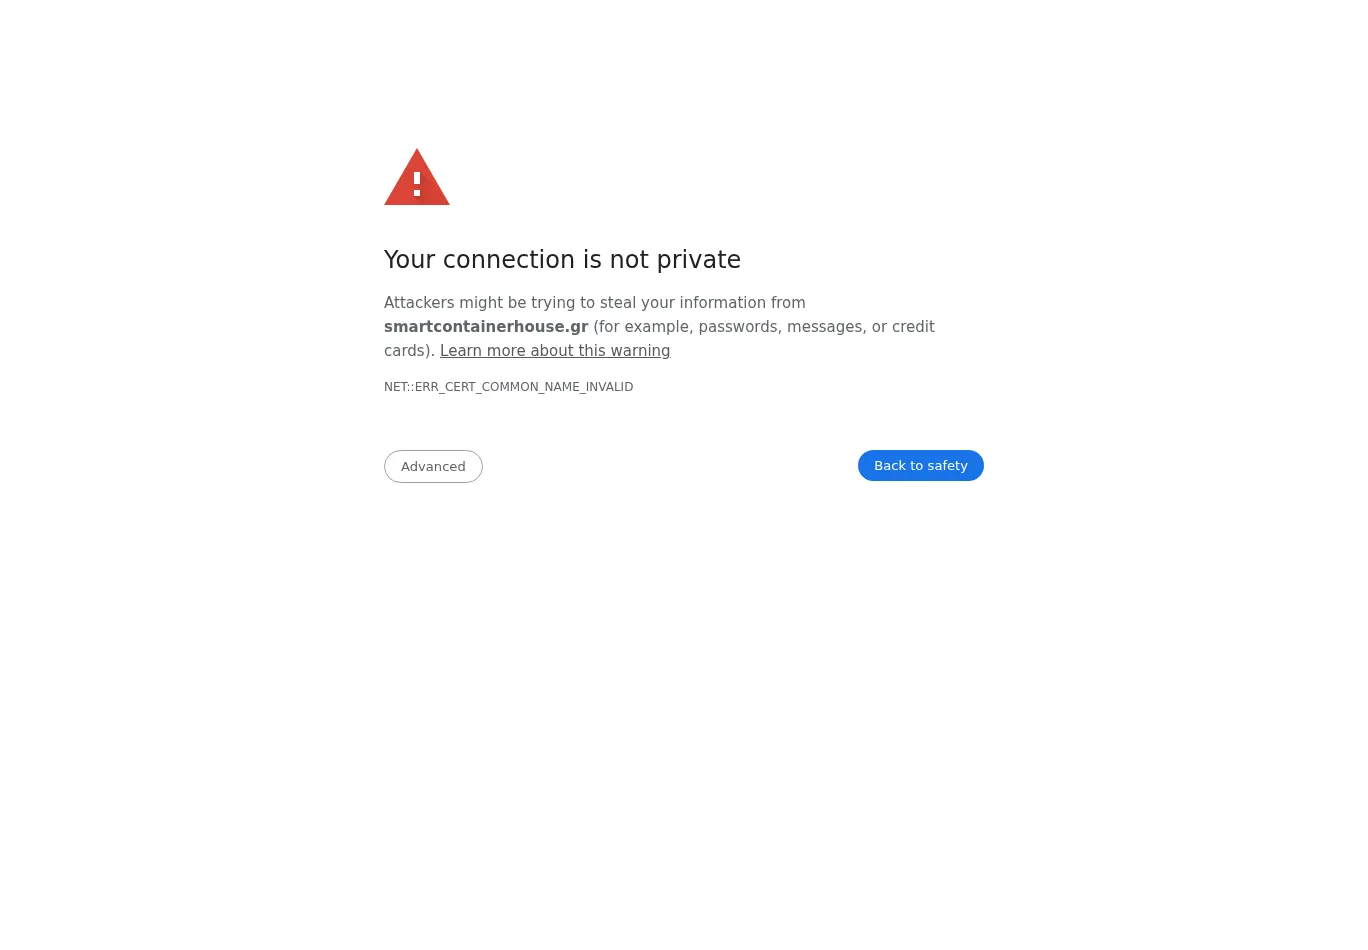Click the passwords, messages, or credit text
The width and height of the screenshot is (1368, 950).
pyautogui.click(x=817, y=327)
